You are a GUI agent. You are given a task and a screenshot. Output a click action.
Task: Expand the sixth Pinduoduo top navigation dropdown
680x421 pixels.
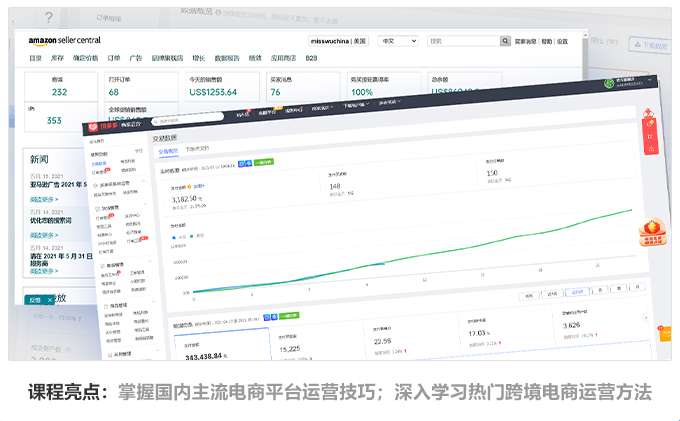pos(389,102)
